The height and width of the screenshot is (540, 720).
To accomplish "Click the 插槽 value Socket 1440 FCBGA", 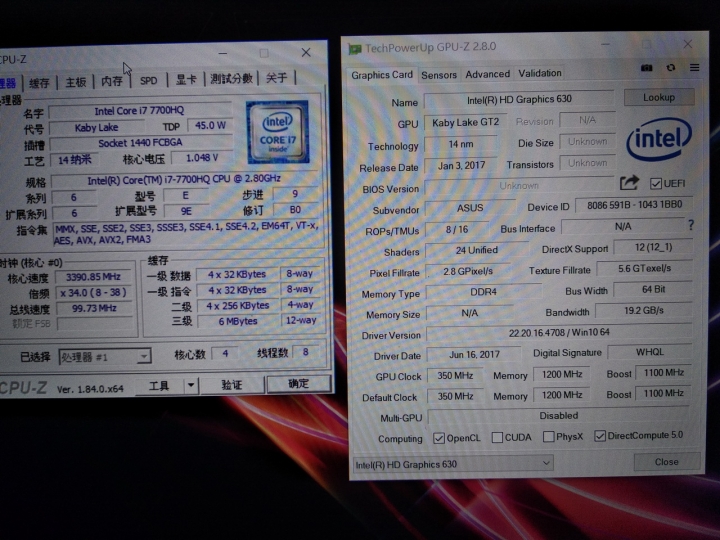I will (140, 143).
